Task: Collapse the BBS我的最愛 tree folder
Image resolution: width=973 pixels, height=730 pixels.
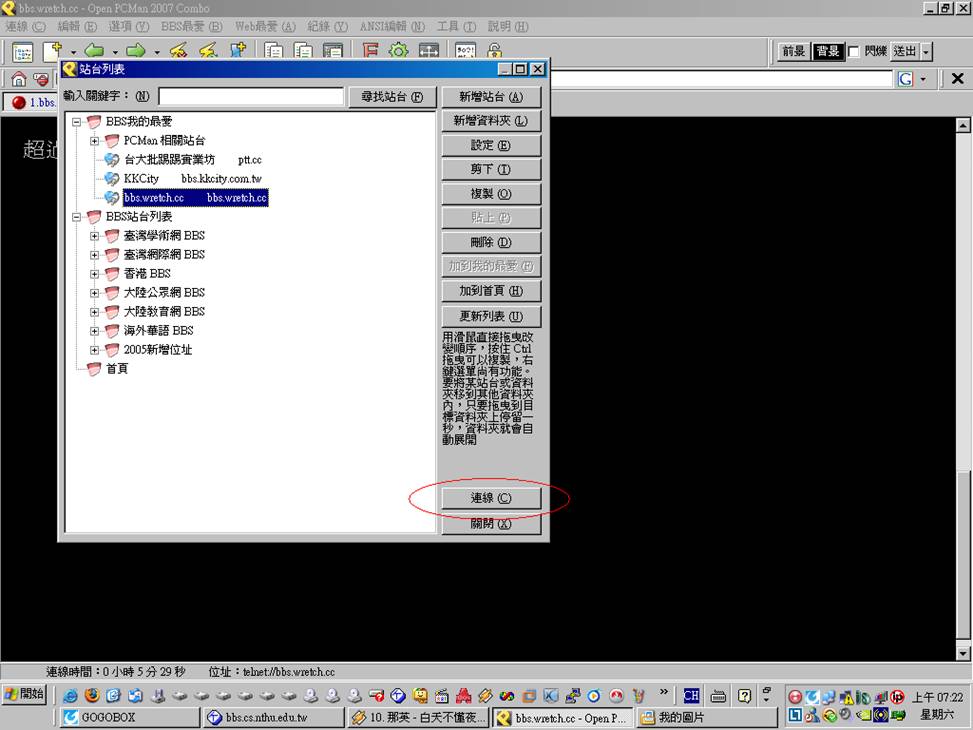Action: (76, 122)
